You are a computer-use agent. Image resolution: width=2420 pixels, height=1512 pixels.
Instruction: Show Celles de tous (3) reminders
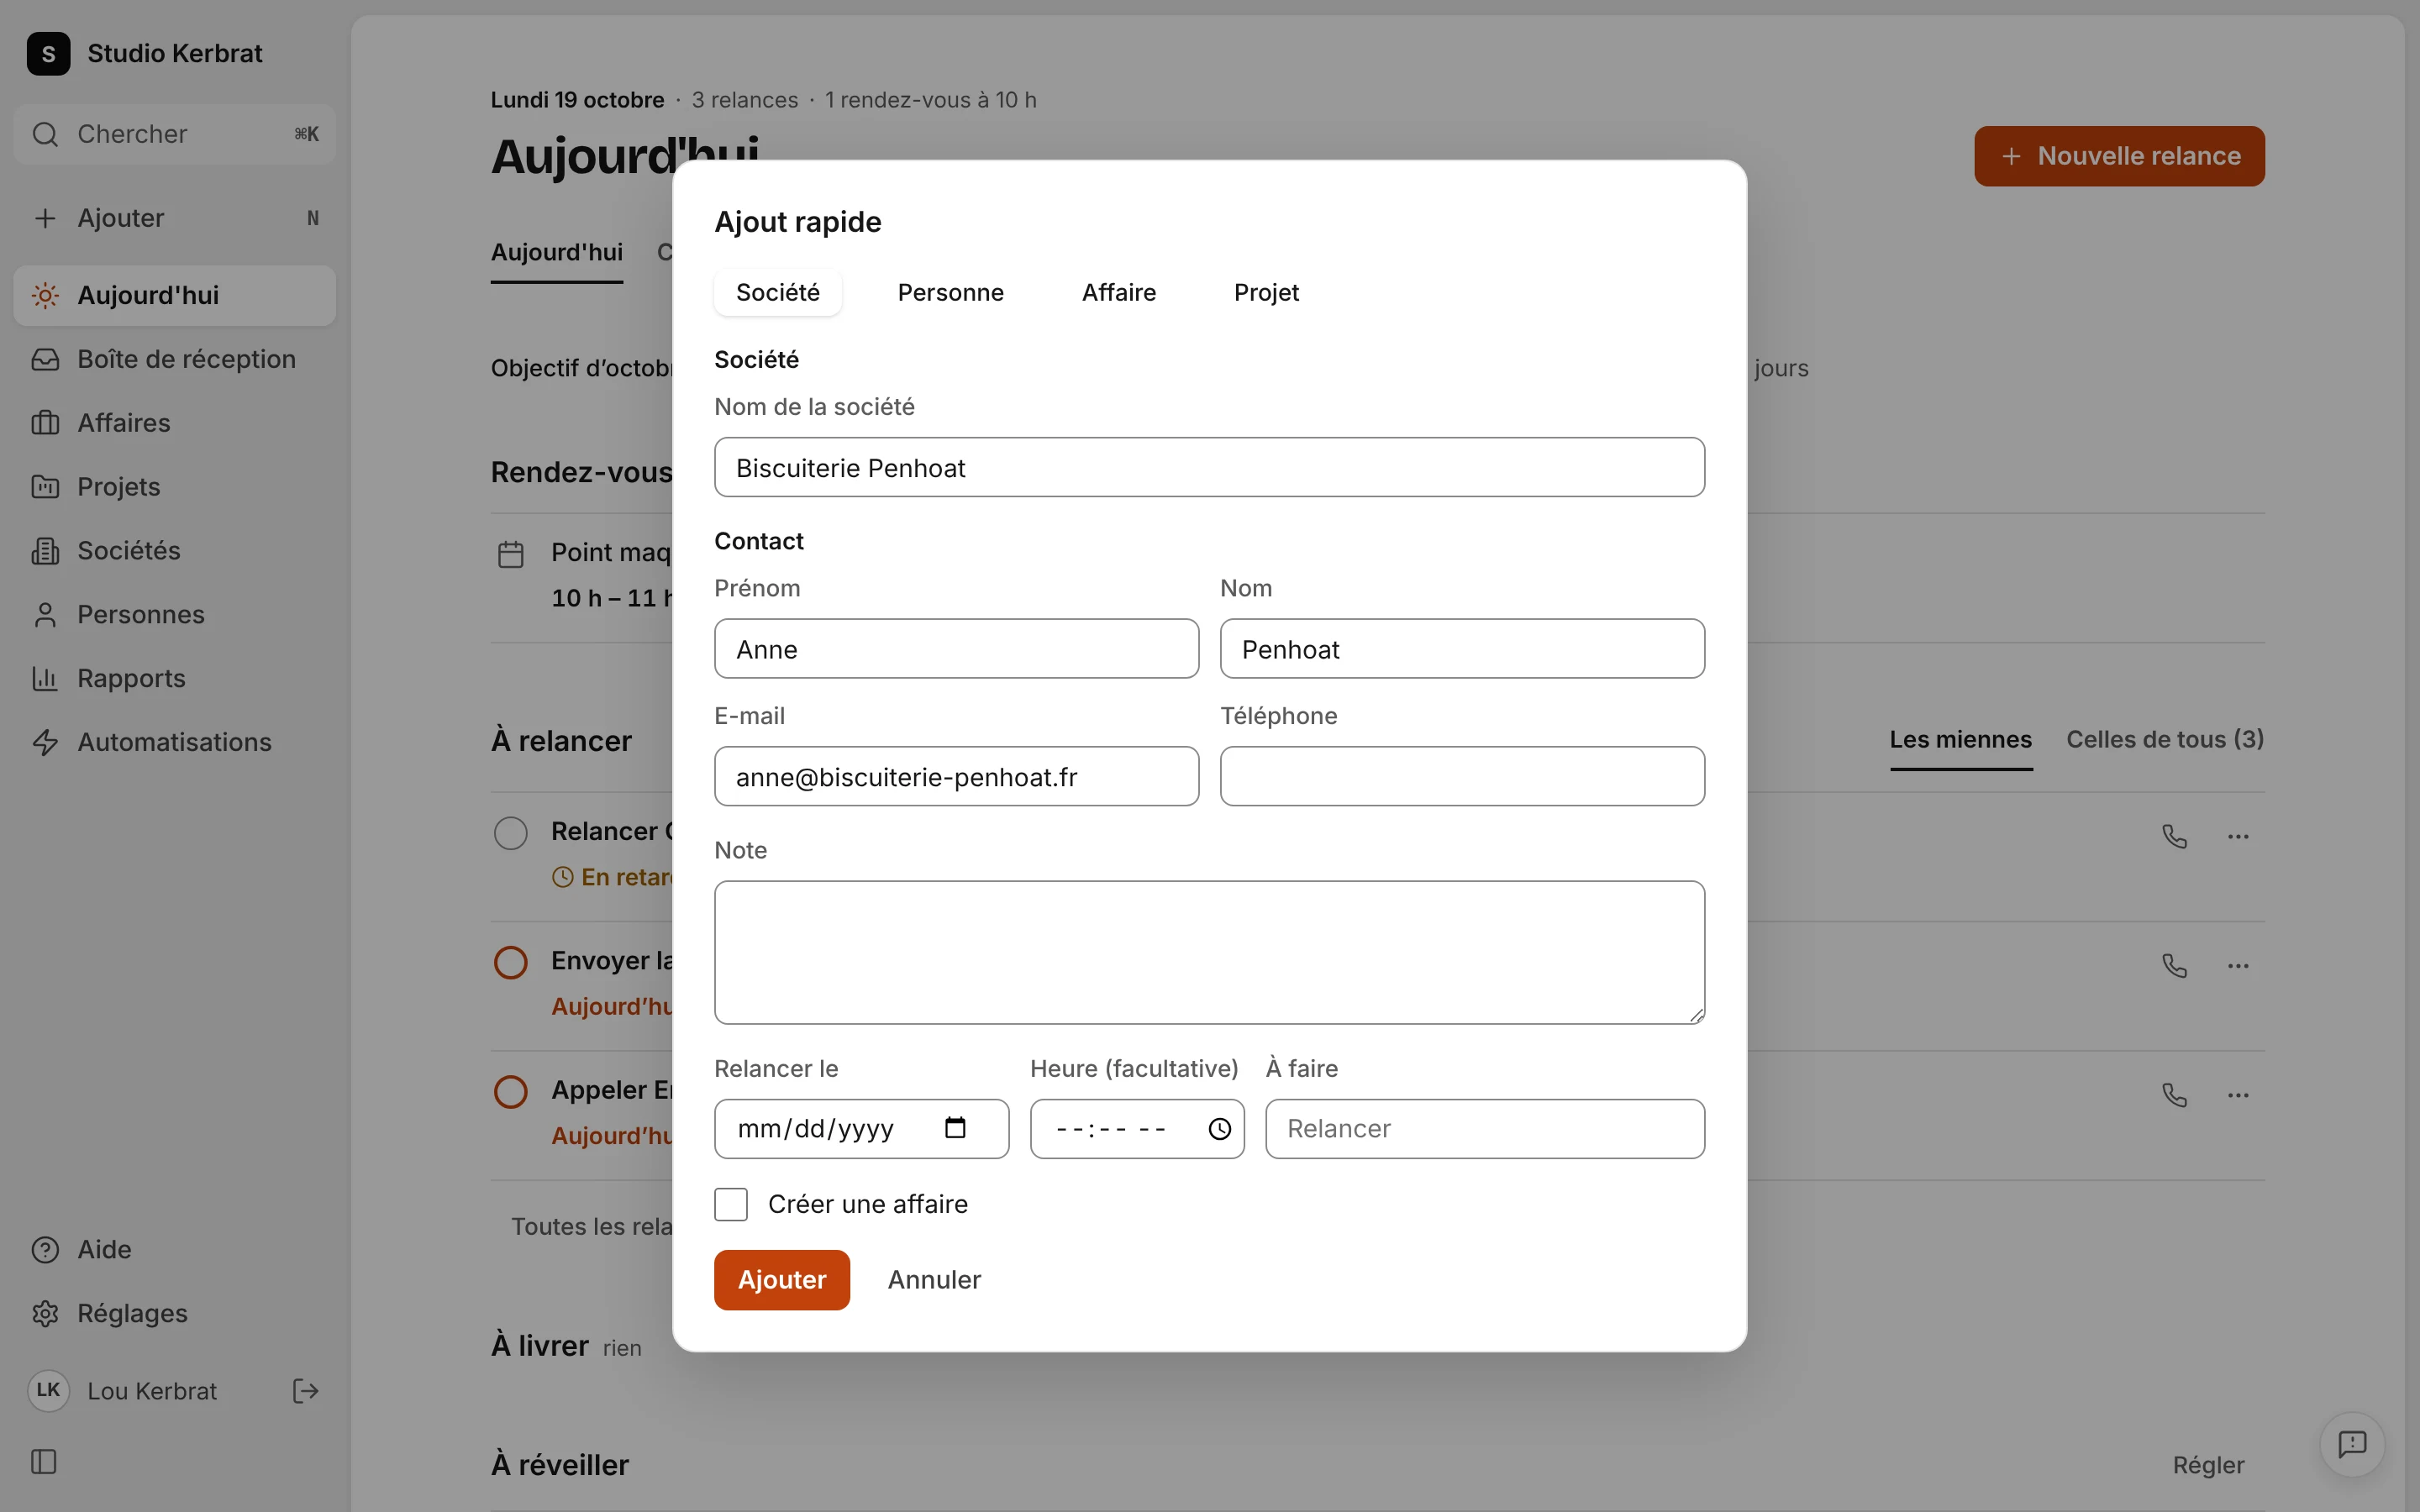click(2165, 740)
